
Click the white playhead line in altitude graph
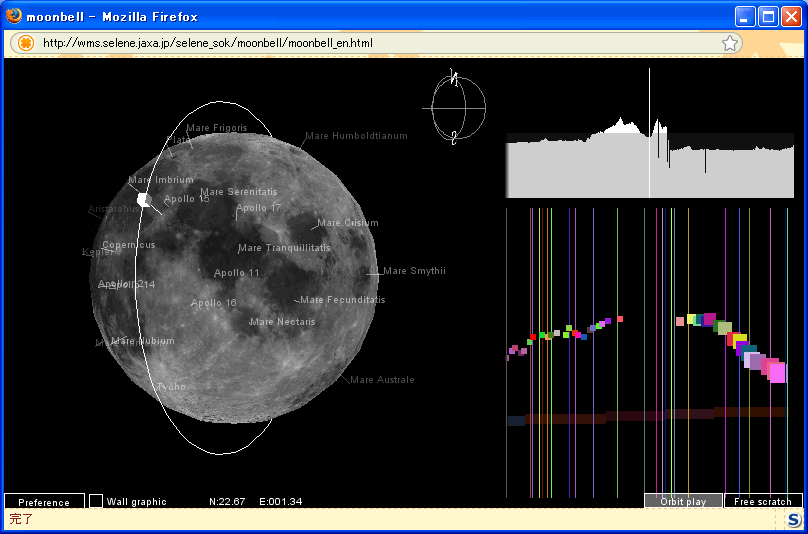(x=649, y=133)
